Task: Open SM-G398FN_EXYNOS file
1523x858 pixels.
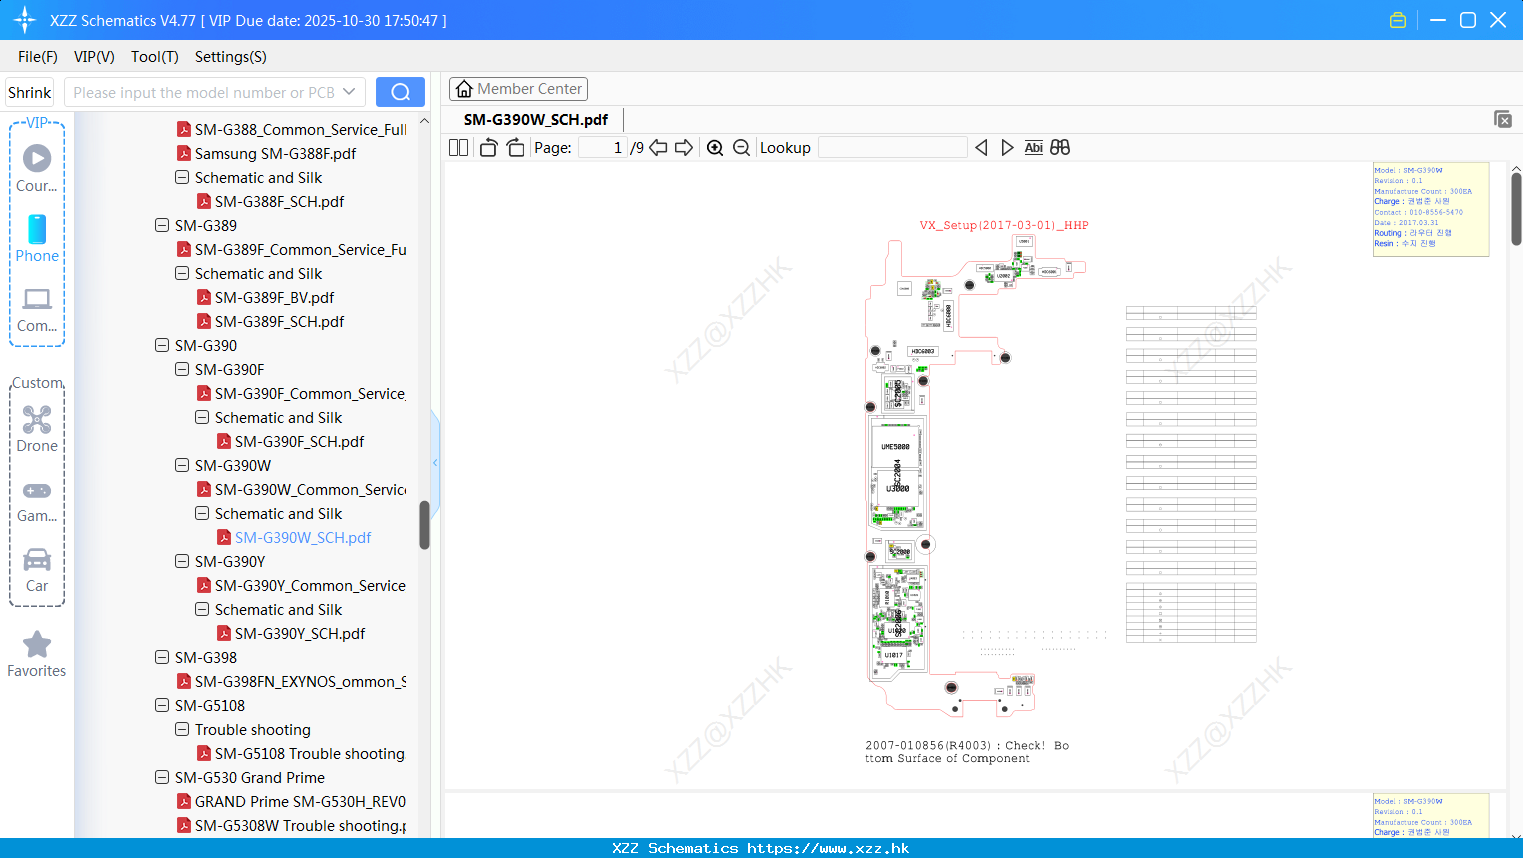Action: pos(300,681)
